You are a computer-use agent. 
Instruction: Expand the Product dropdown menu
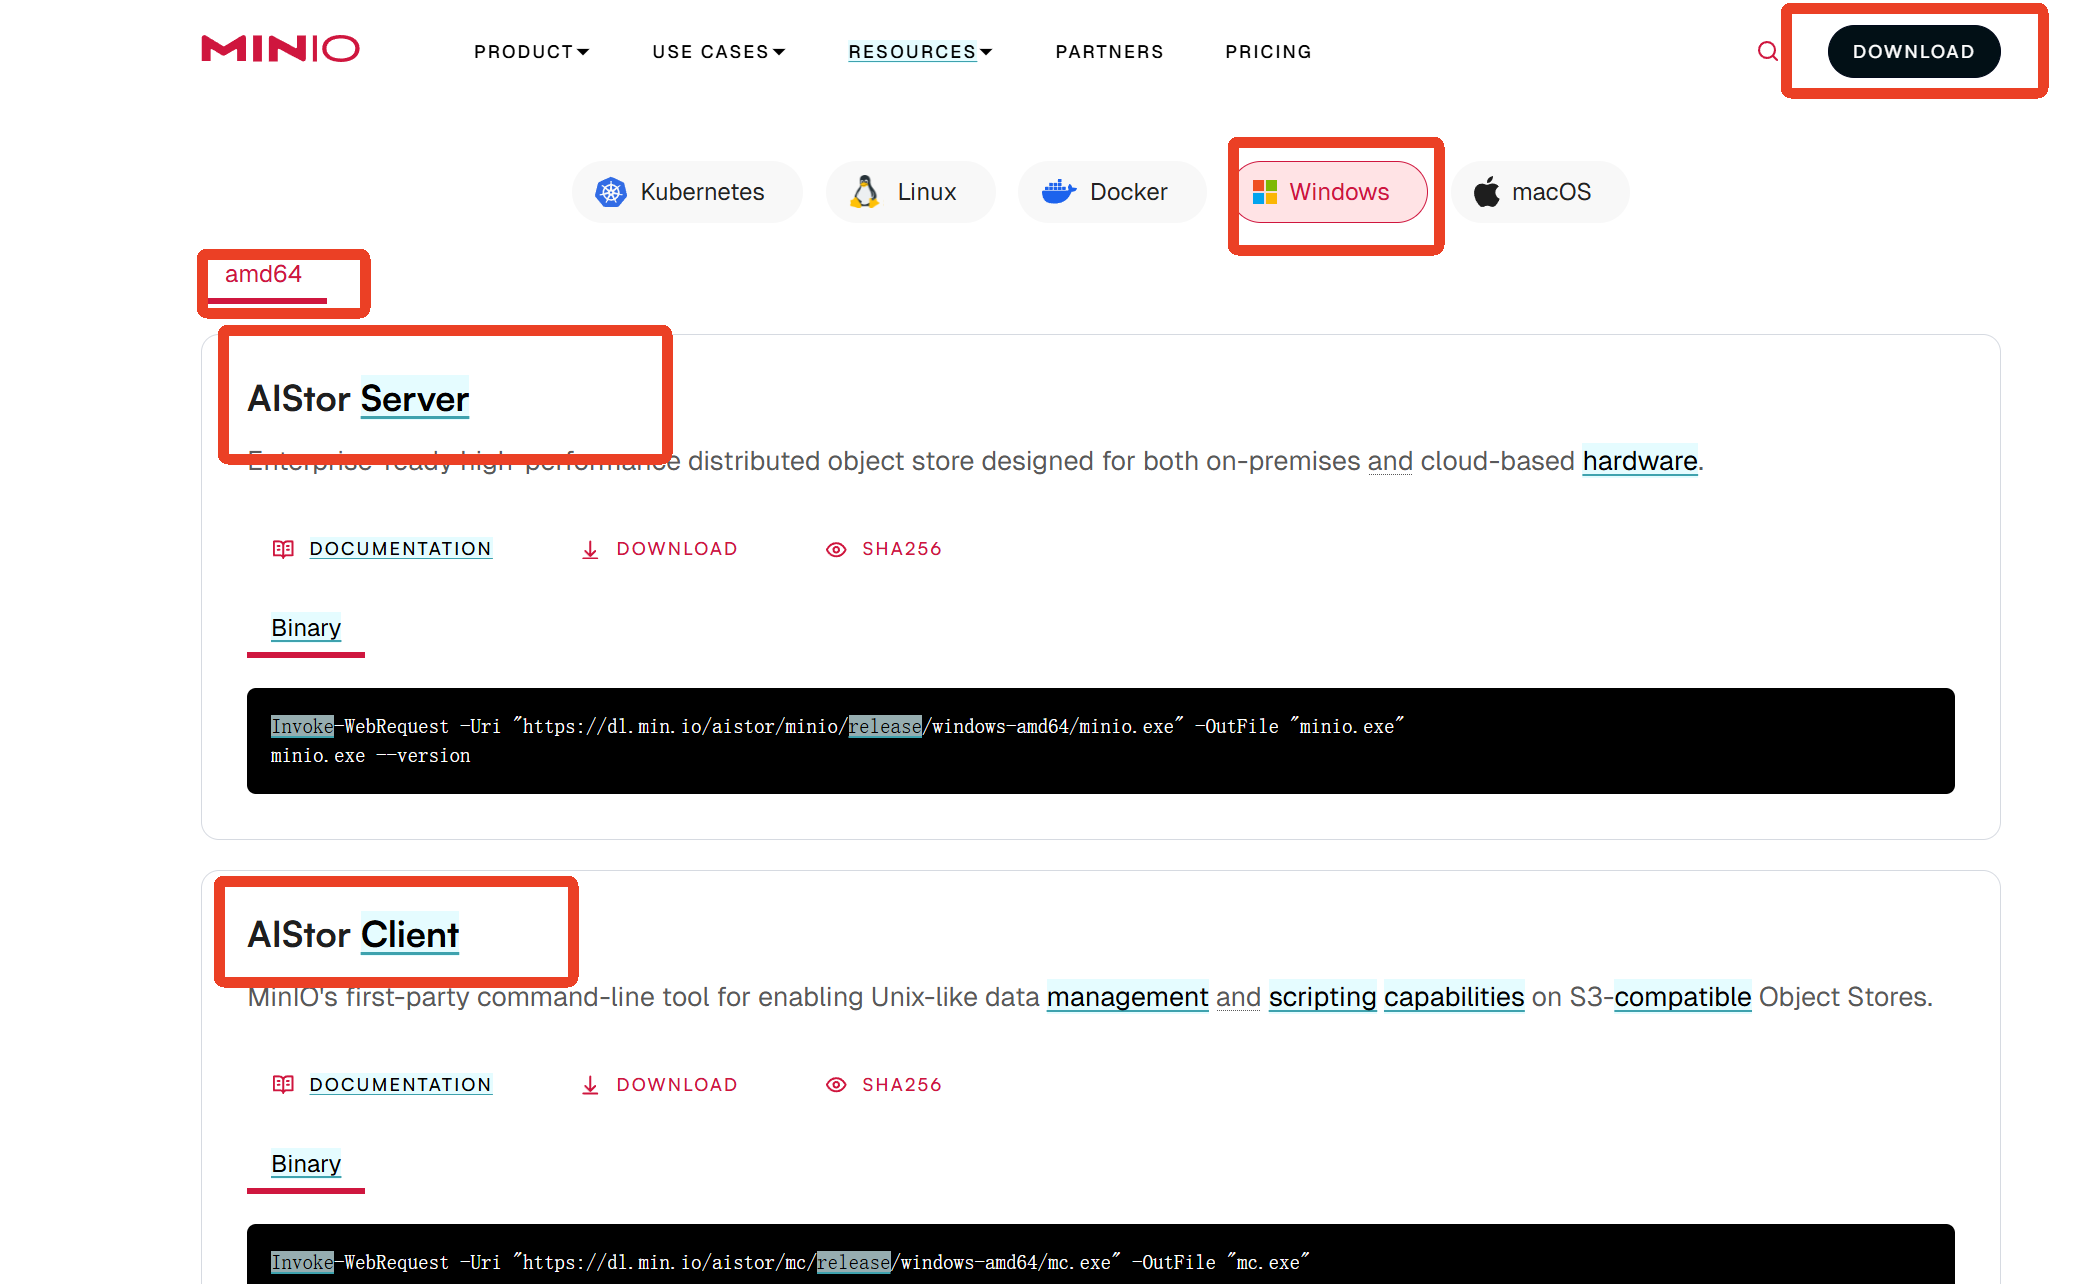531,52
